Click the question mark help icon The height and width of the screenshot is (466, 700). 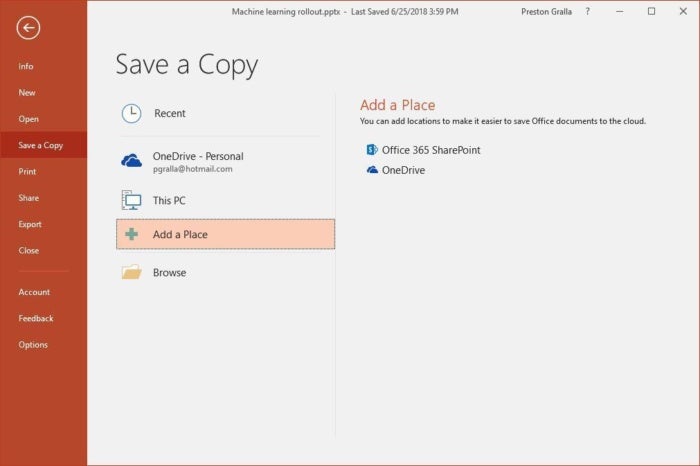pyautogui.click(x=588, y=12)
